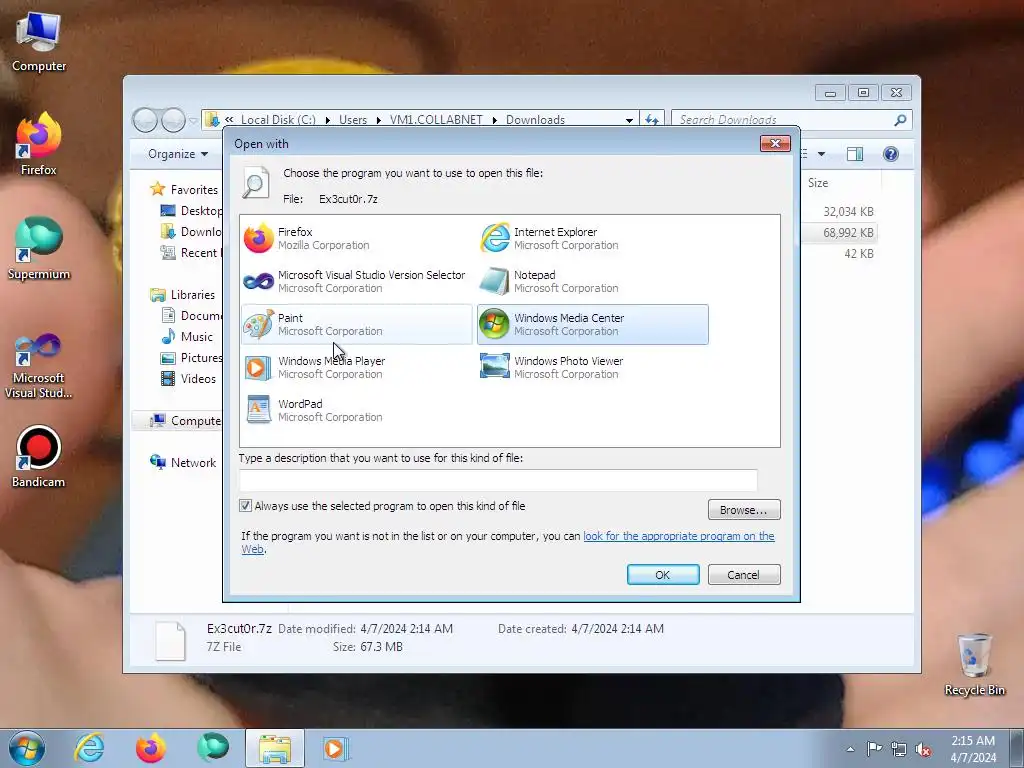This screenshot has height=768, width=1024.
Task: Click the Explorer Forward navigation button
Action: [x=173, y=120]
